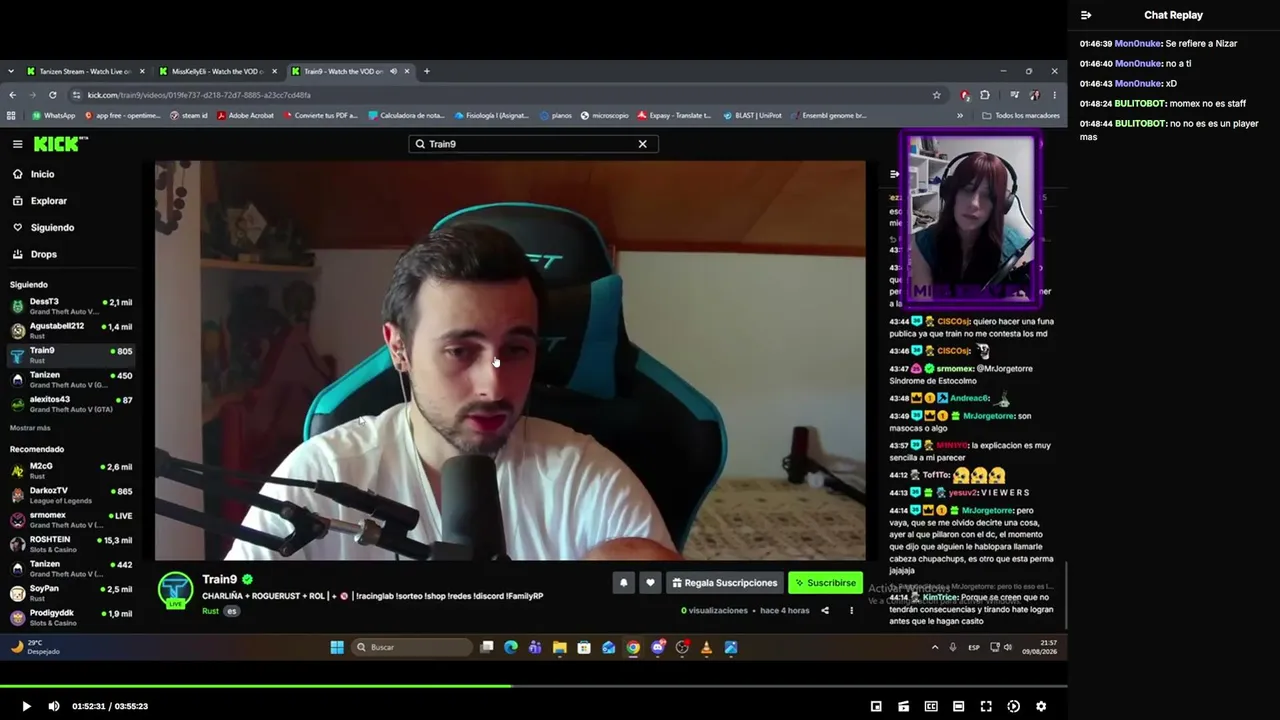Open the browser extensions puzzle icon
1280x720 pixels.
[x=985, y=95]
